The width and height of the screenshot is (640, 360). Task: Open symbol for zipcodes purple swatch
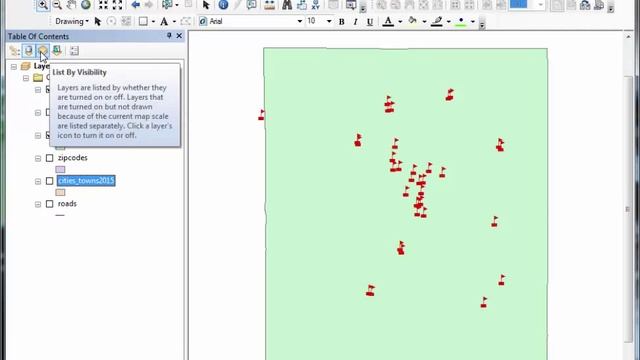tap(60, 169)
